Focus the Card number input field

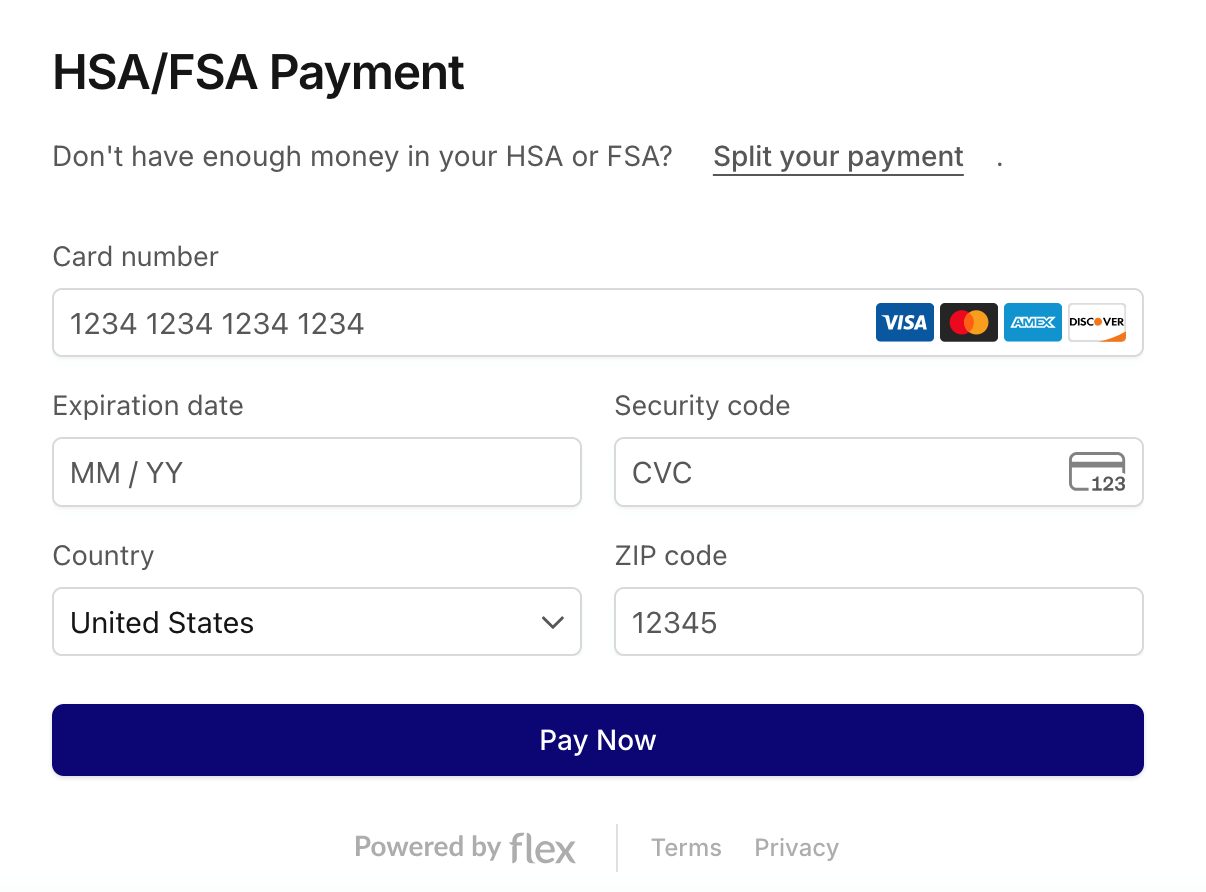click(450, 323)
